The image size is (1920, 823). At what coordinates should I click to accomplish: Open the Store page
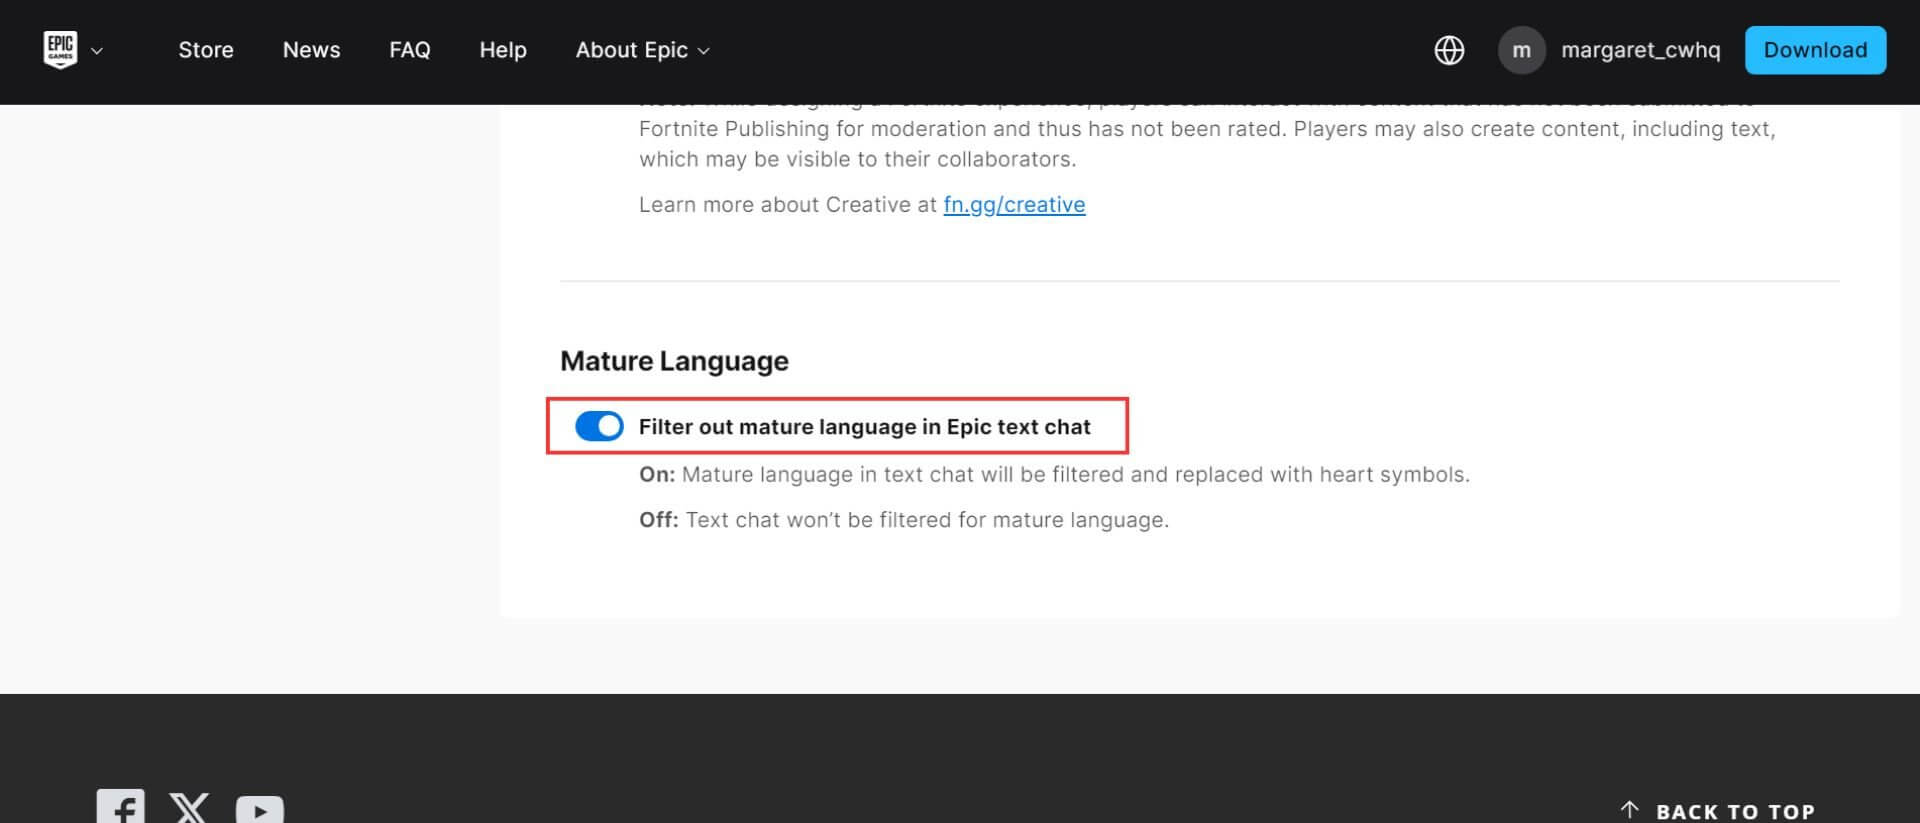[206, 50]
